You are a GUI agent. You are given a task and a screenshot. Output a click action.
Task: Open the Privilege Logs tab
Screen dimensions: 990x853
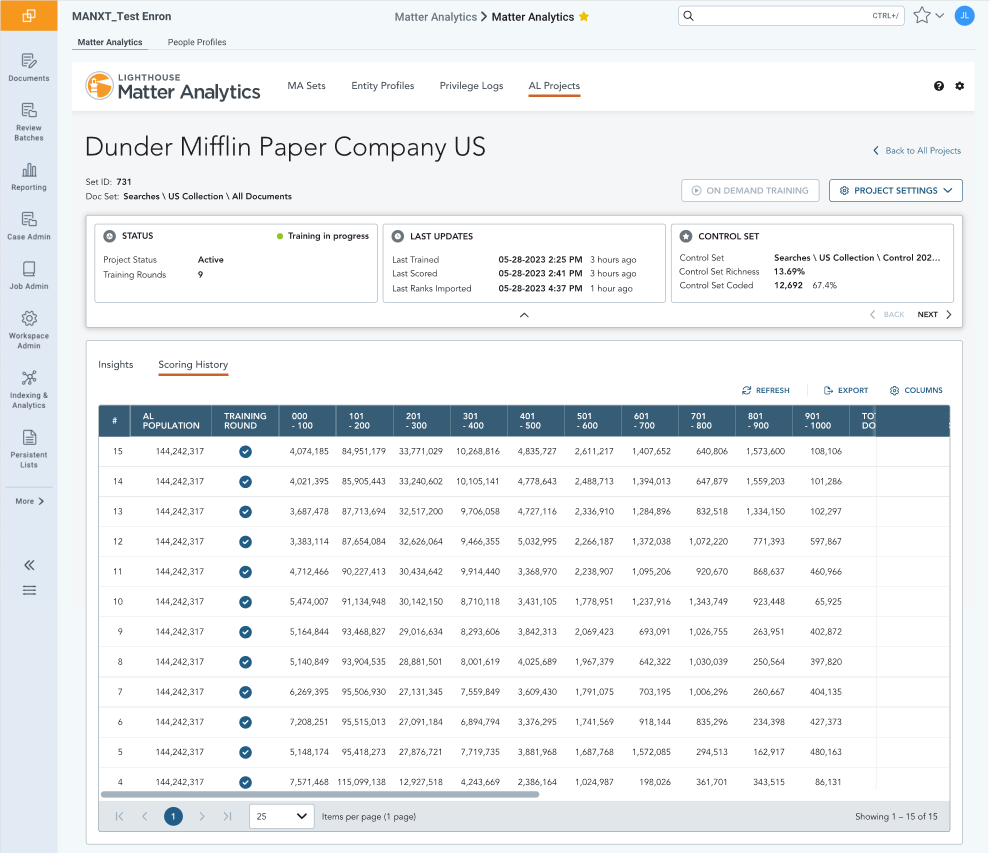471,86
